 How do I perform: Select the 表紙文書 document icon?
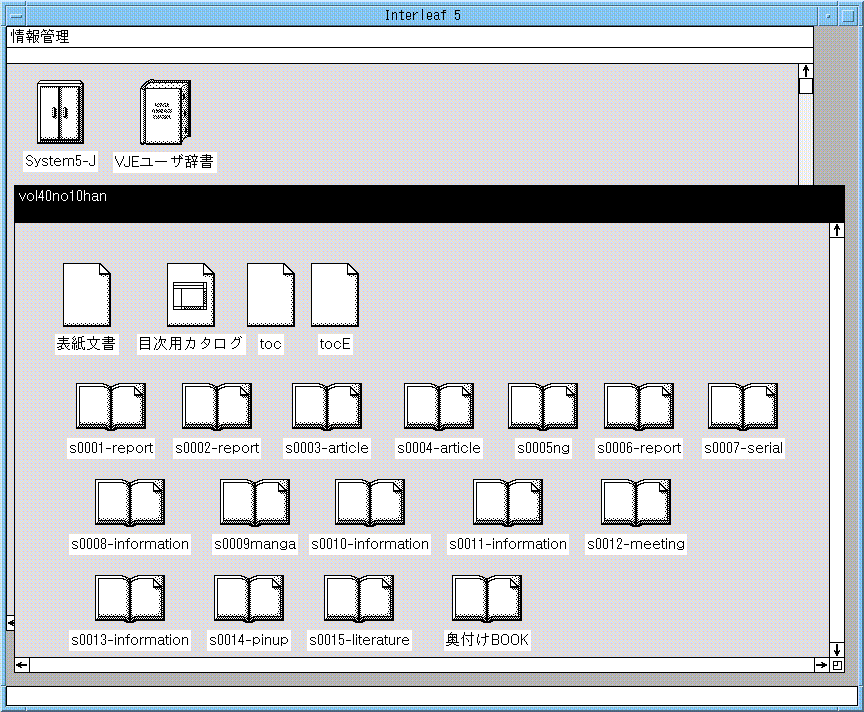tap(87, 295)
